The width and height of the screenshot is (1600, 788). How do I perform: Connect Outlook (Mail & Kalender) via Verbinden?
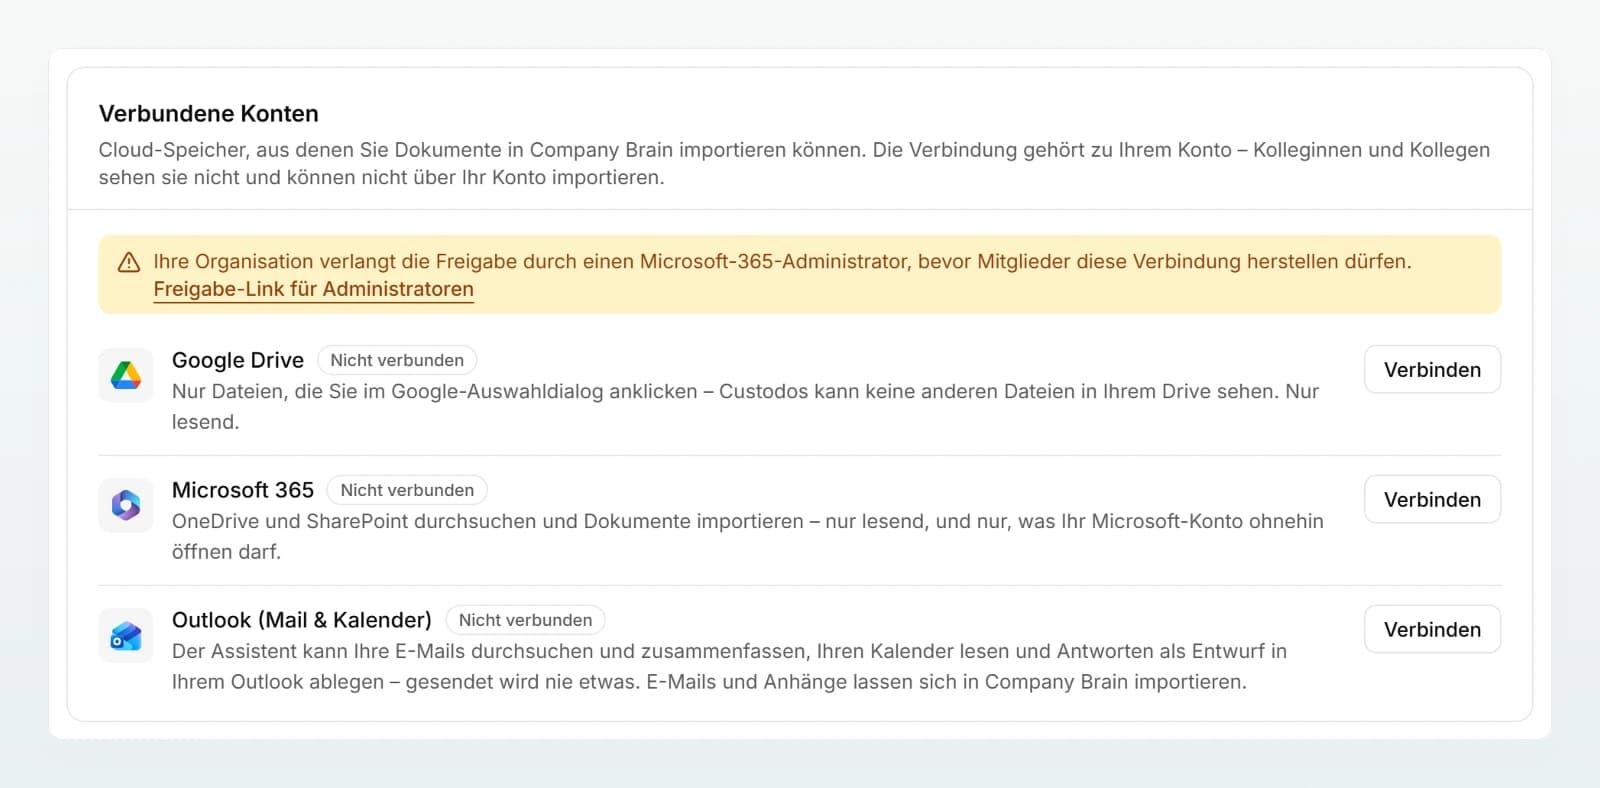pyautogui.click(x=1432, y=630)
